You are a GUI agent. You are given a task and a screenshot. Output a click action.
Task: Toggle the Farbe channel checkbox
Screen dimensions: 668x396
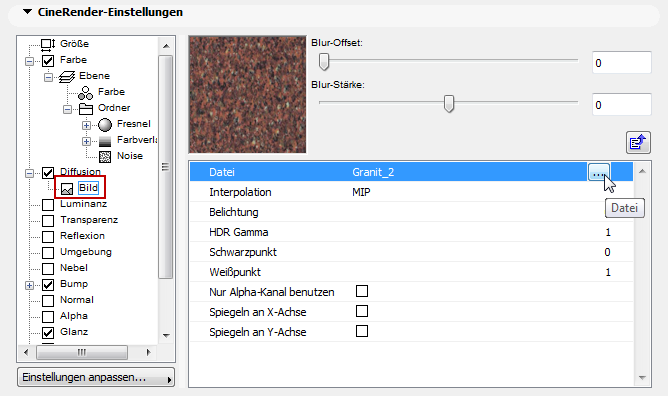(x=48, y=61)
